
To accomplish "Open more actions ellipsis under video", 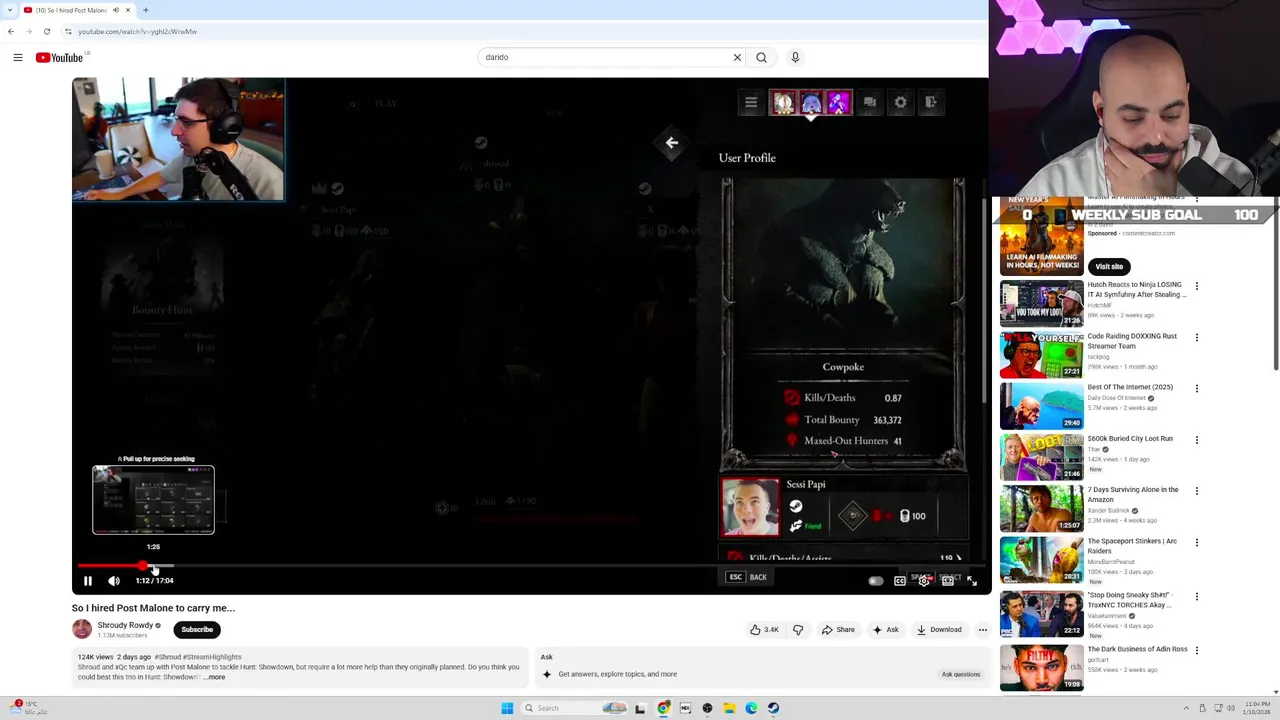I will pyautogui.click(x=982, y=630).
